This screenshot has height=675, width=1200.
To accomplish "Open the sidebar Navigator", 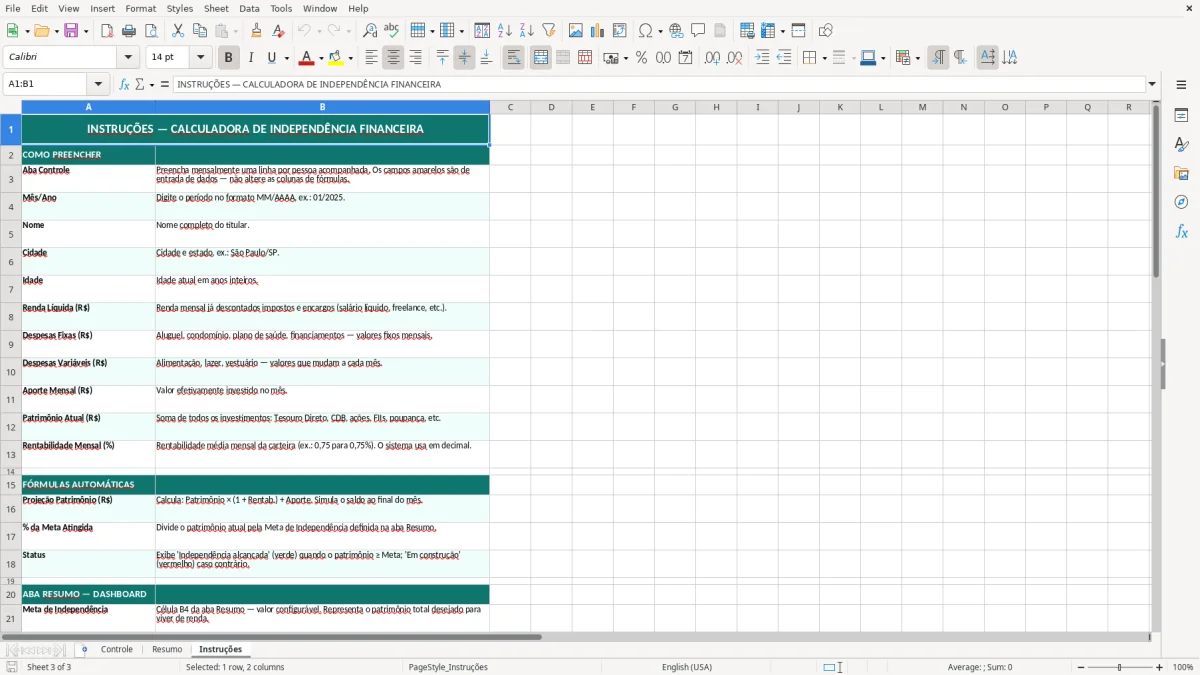I will 1181,202.
